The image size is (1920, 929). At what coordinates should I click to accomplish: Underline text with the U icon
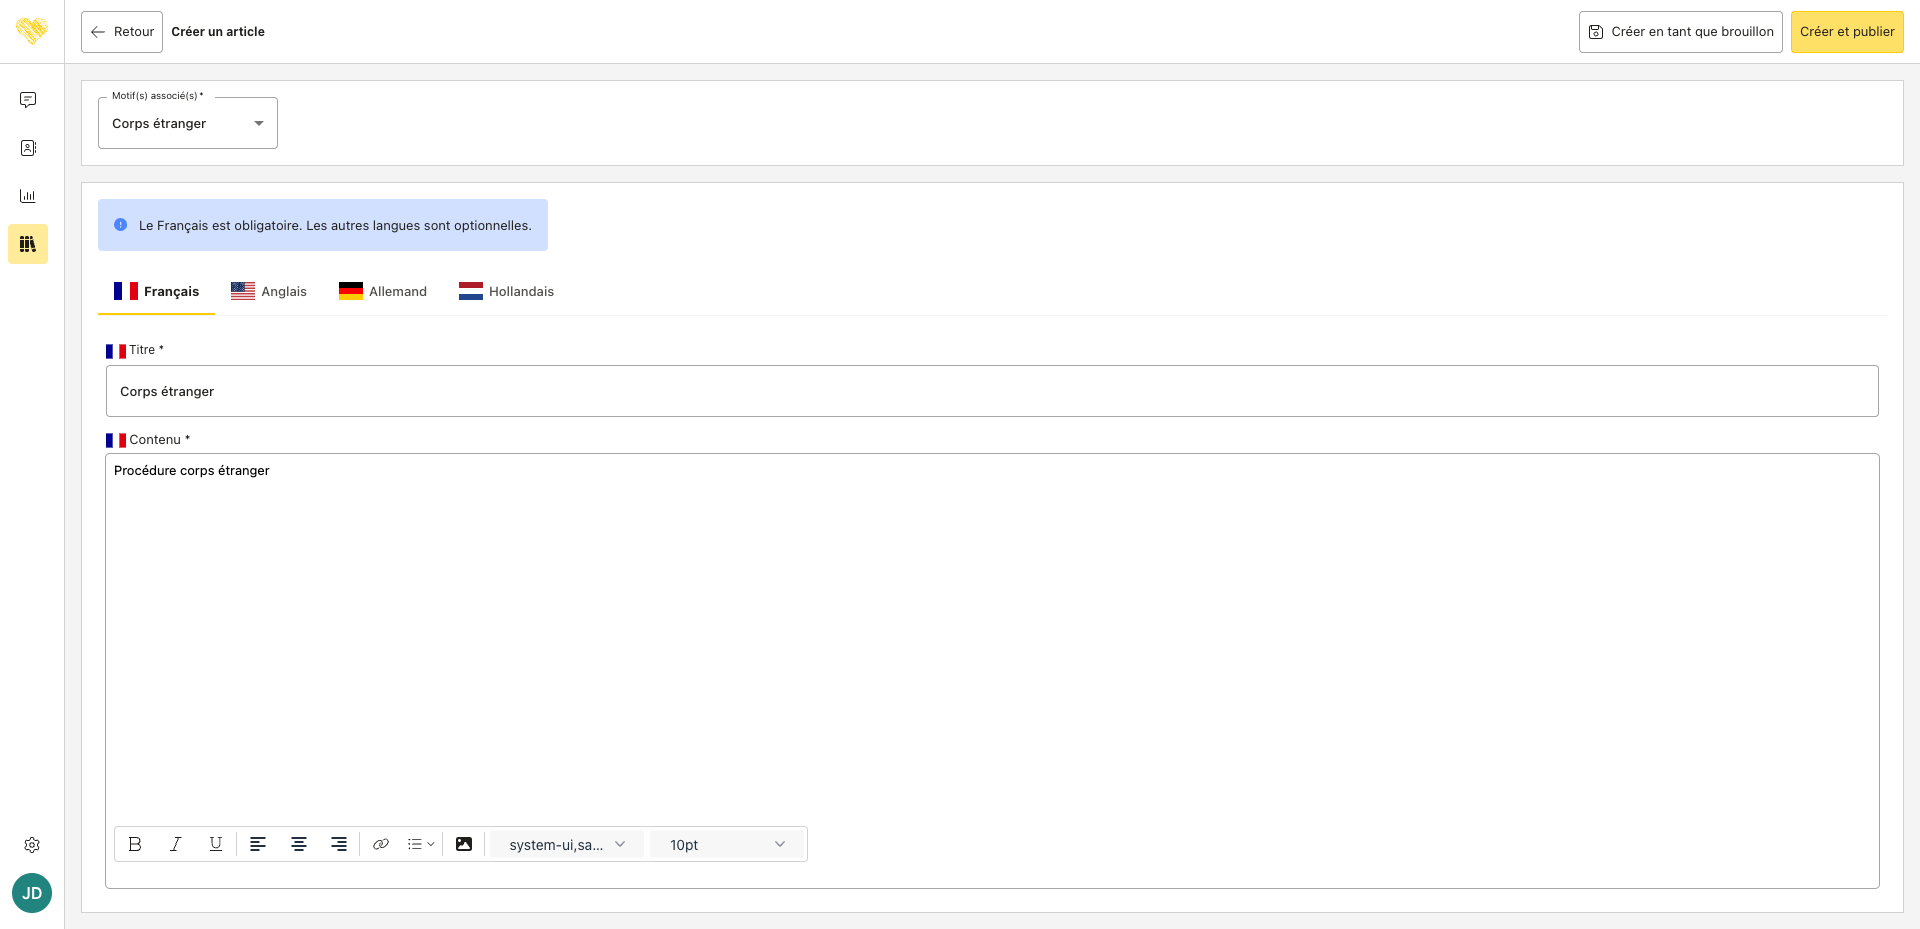tap(215, 844)
